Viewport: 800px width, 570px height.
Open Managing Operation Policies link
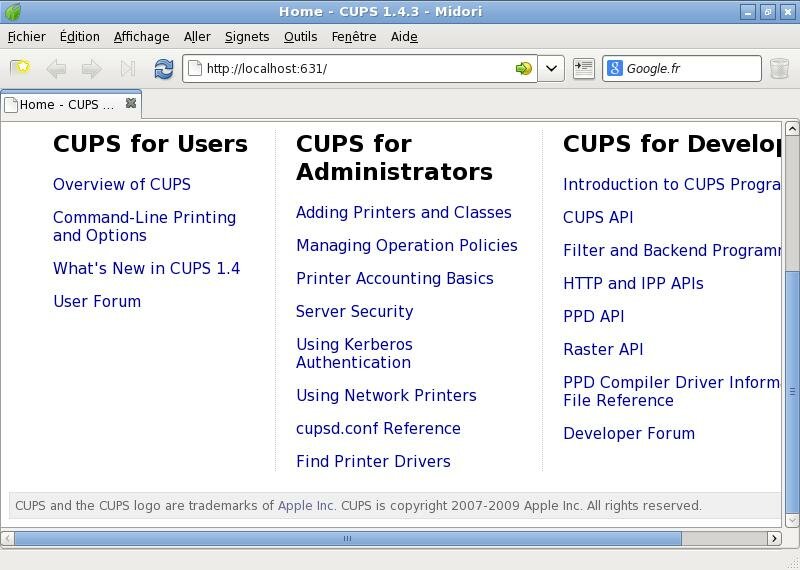(x=407, y=245)
